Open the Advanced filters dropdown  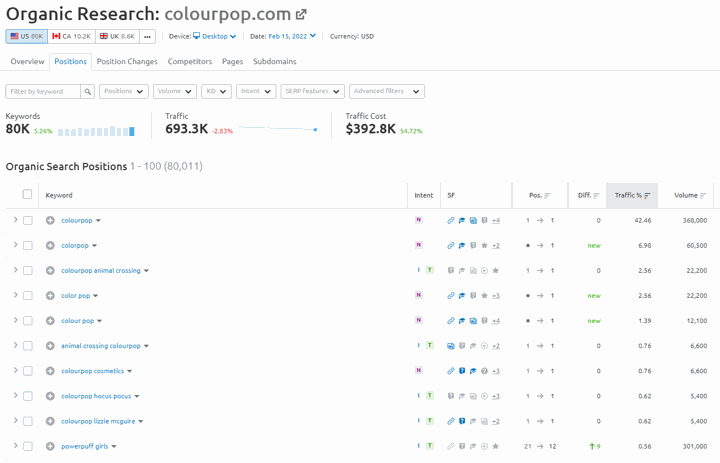click(x=387, y=91)
